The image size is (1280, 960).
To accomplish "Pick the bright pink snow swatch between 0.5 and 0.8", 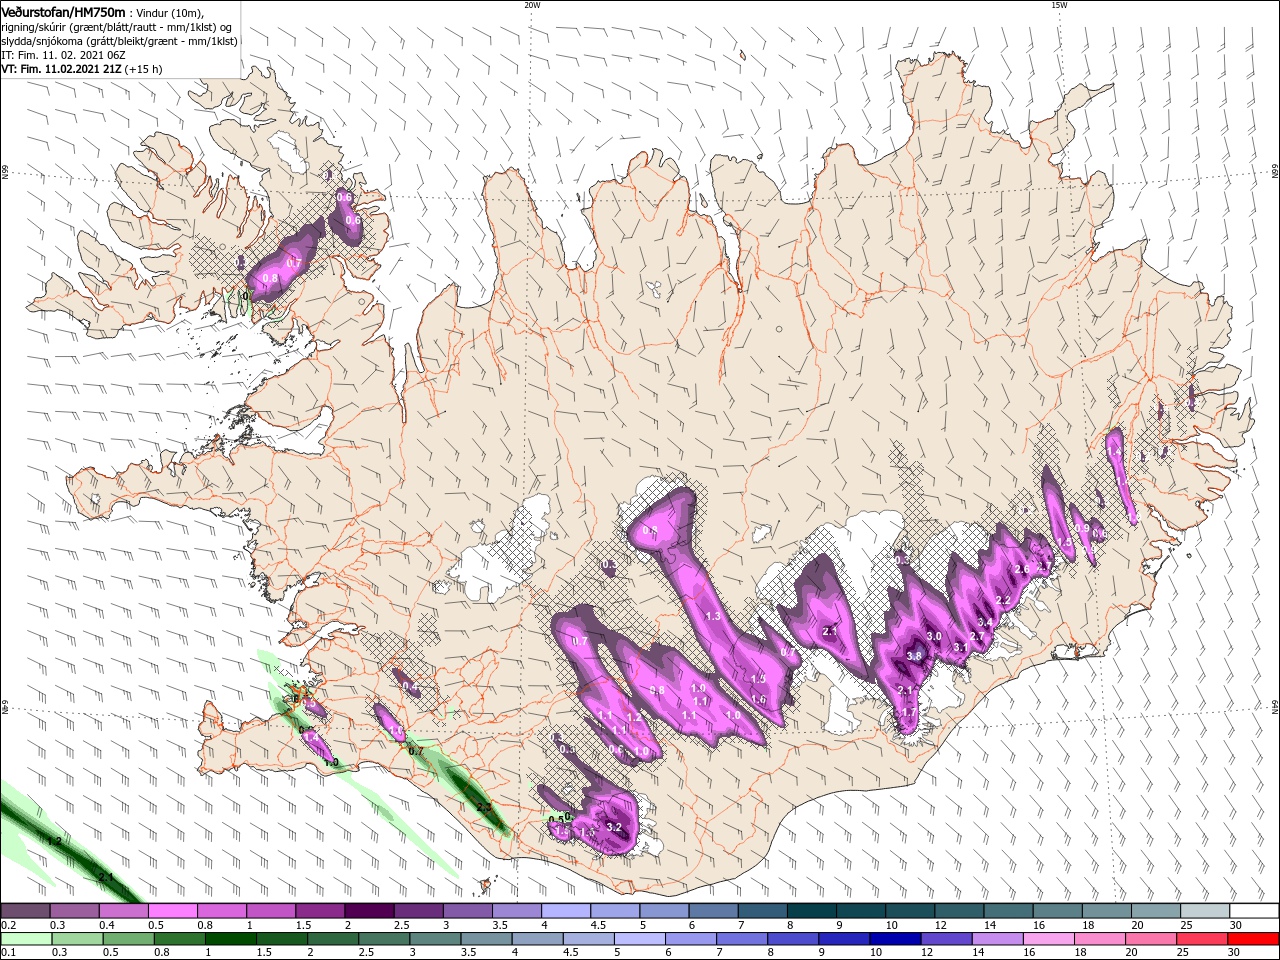I will tap(172, 911).
